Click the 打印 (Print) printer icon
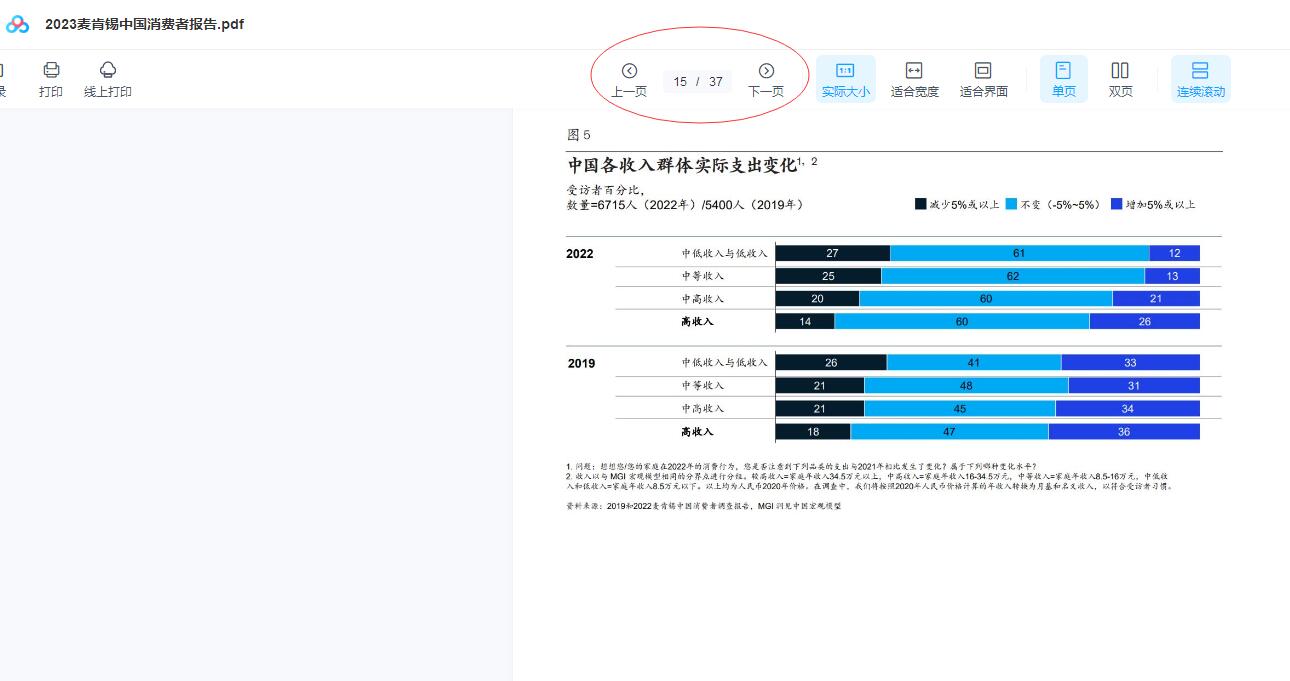 51,70
